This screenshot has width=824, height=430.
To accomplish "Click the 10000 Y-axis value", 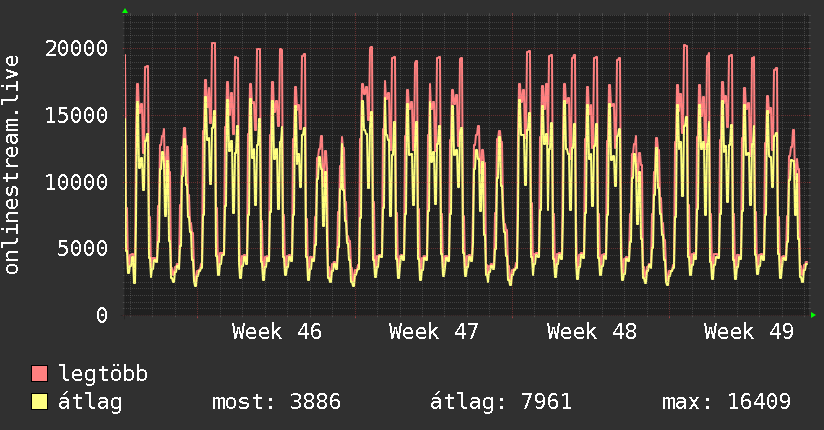I will [78, 182].
